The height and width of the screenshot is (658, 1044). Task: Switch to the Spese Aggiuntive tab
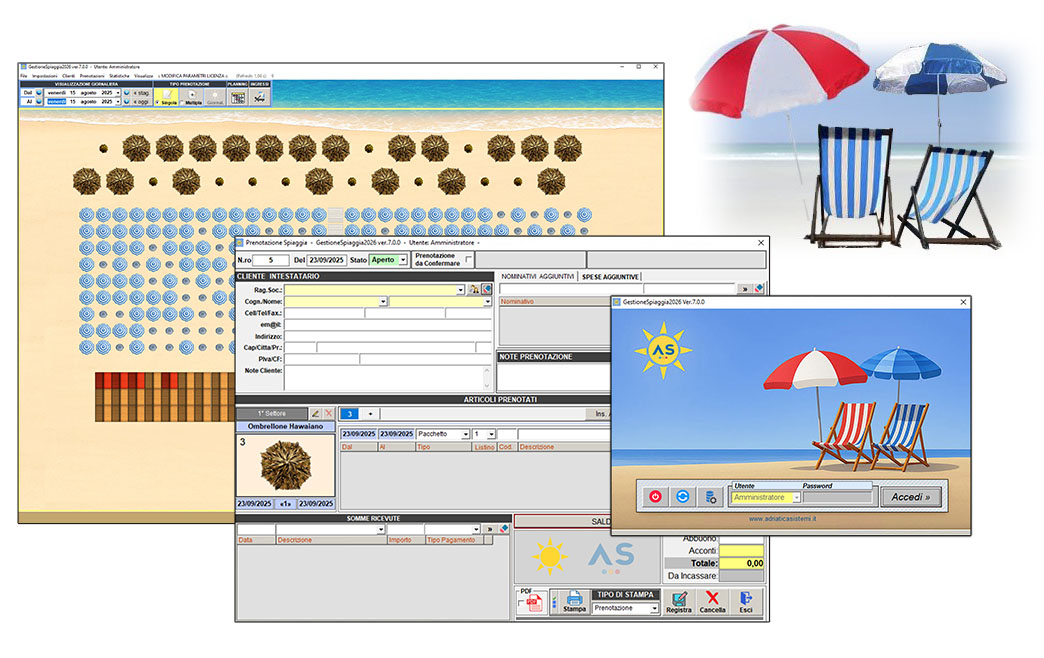610,276
